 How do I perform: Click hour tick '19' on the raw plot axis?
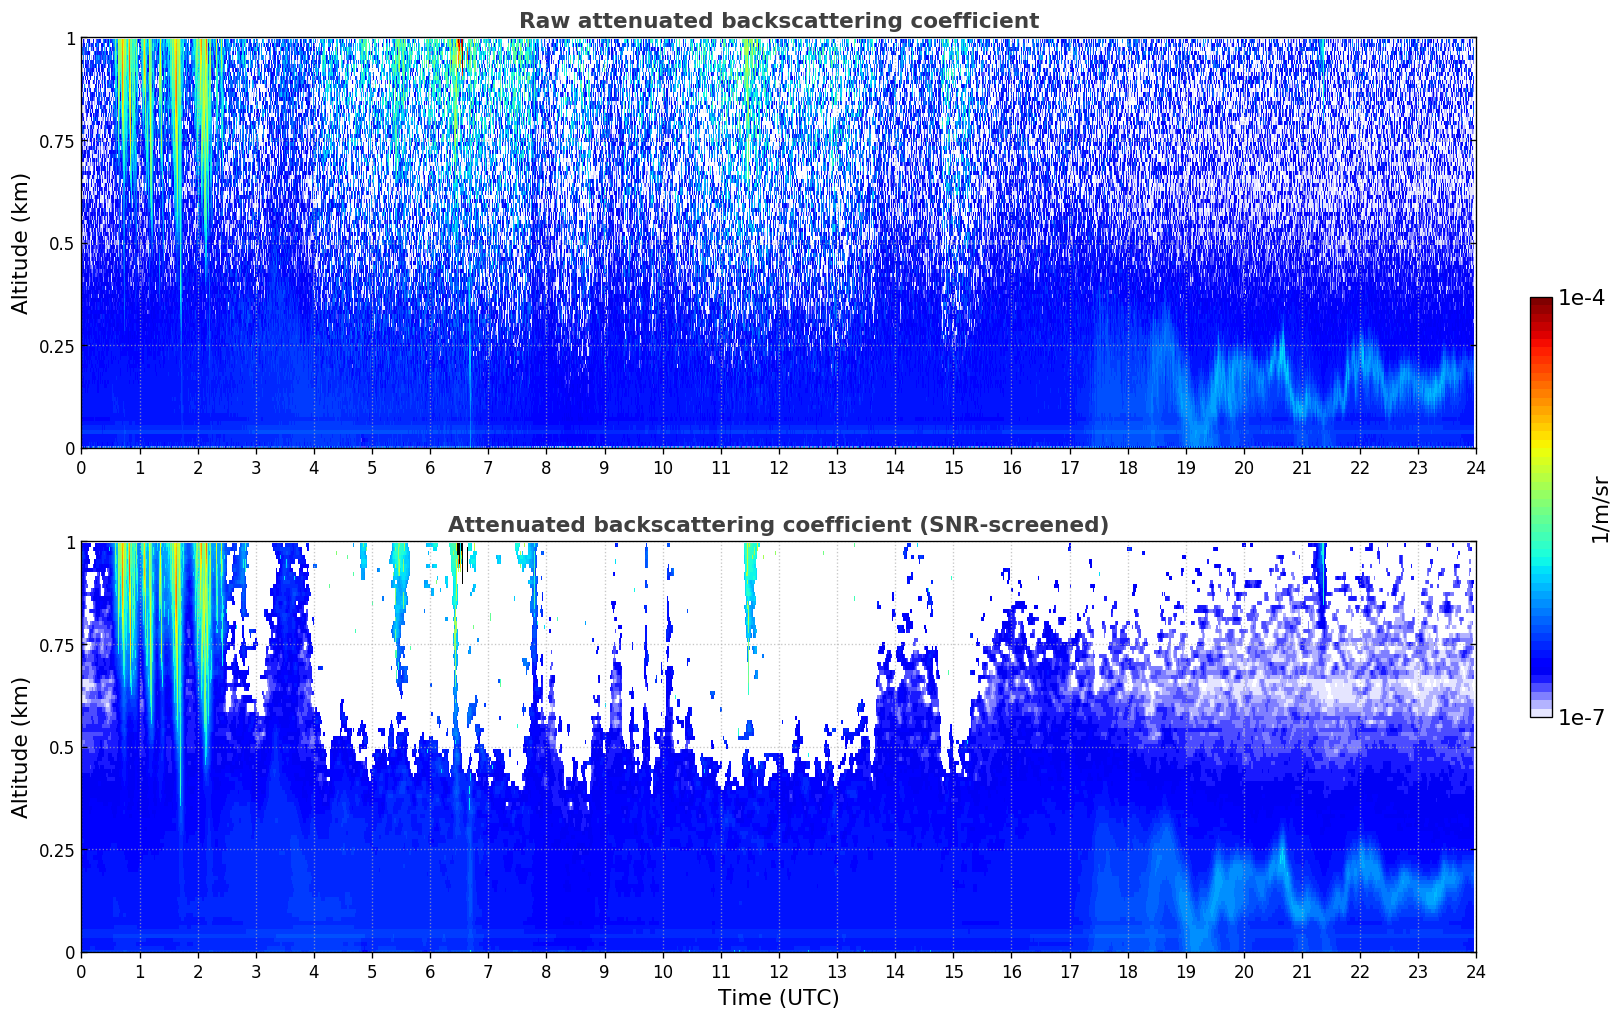pos(1185,467)
